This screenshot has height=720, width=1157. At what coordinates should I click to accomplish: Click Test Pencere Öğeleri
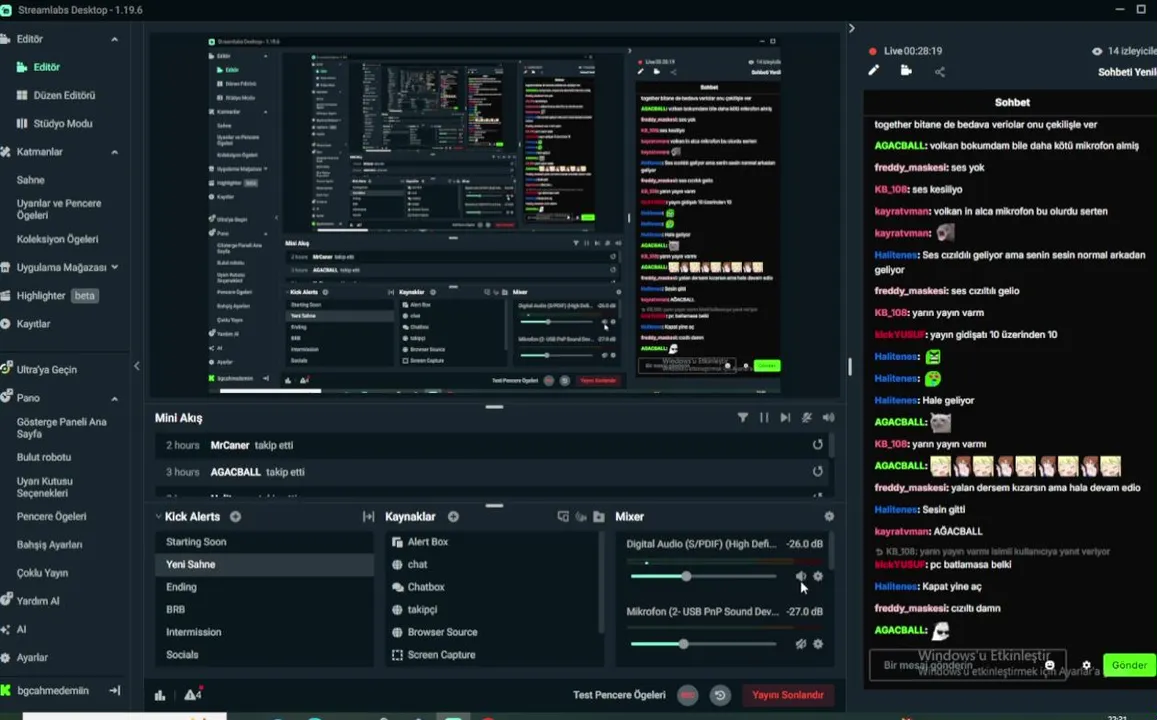pyautogui.click(x=619, y=695)
